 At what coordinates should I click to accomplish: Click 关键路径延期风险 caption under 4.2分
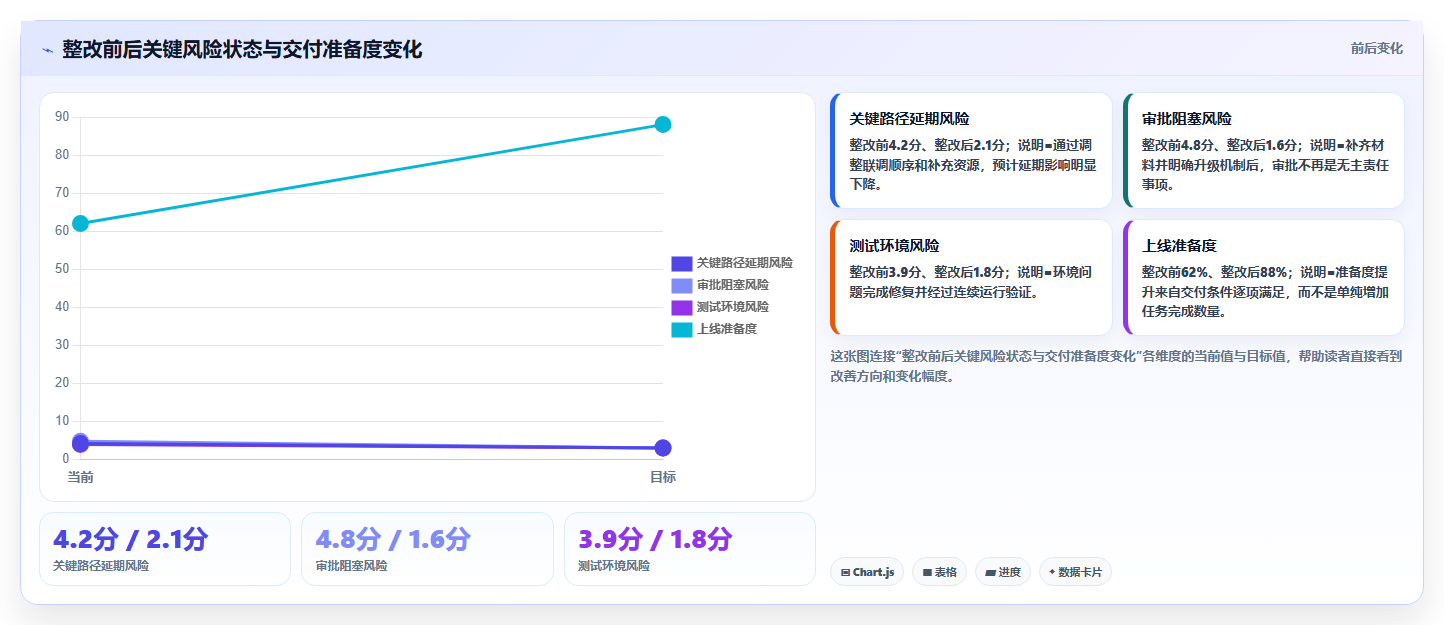(101, 566)
